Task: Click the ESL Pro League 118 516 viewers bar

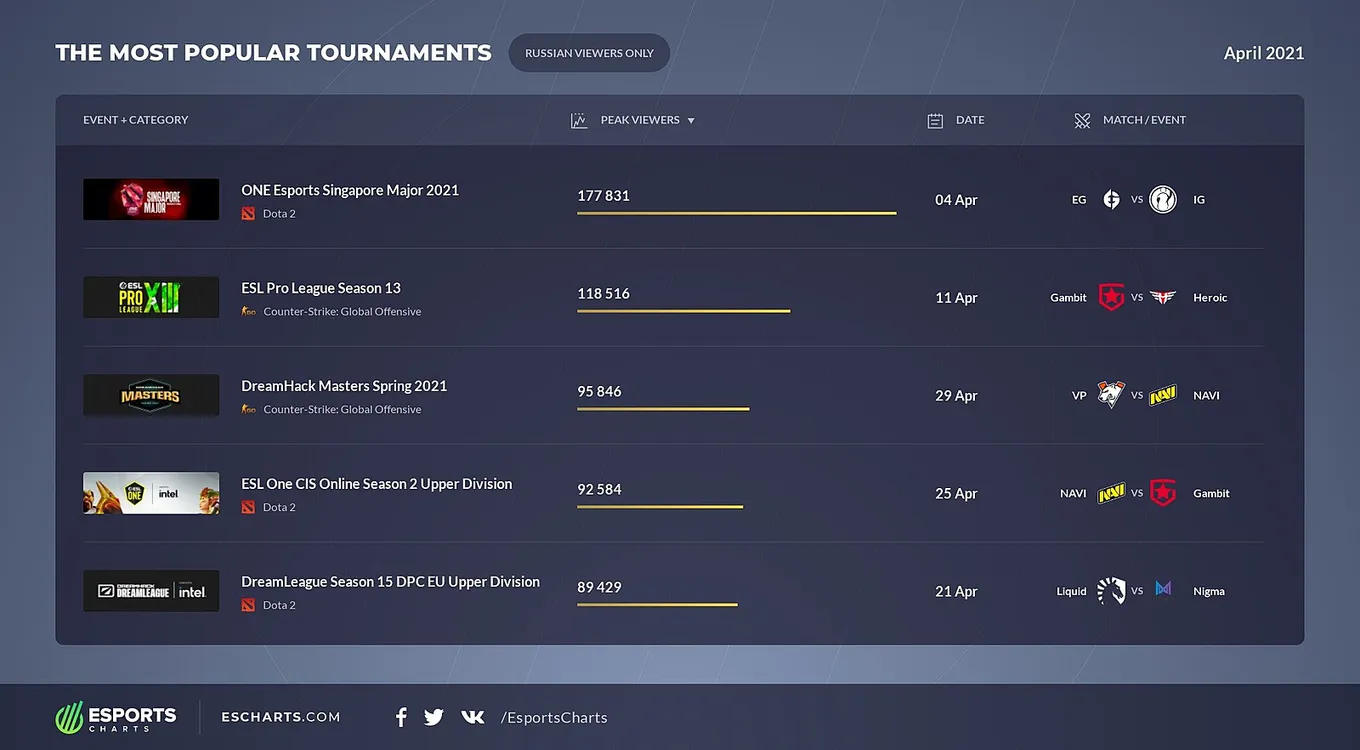Action: 683,311
